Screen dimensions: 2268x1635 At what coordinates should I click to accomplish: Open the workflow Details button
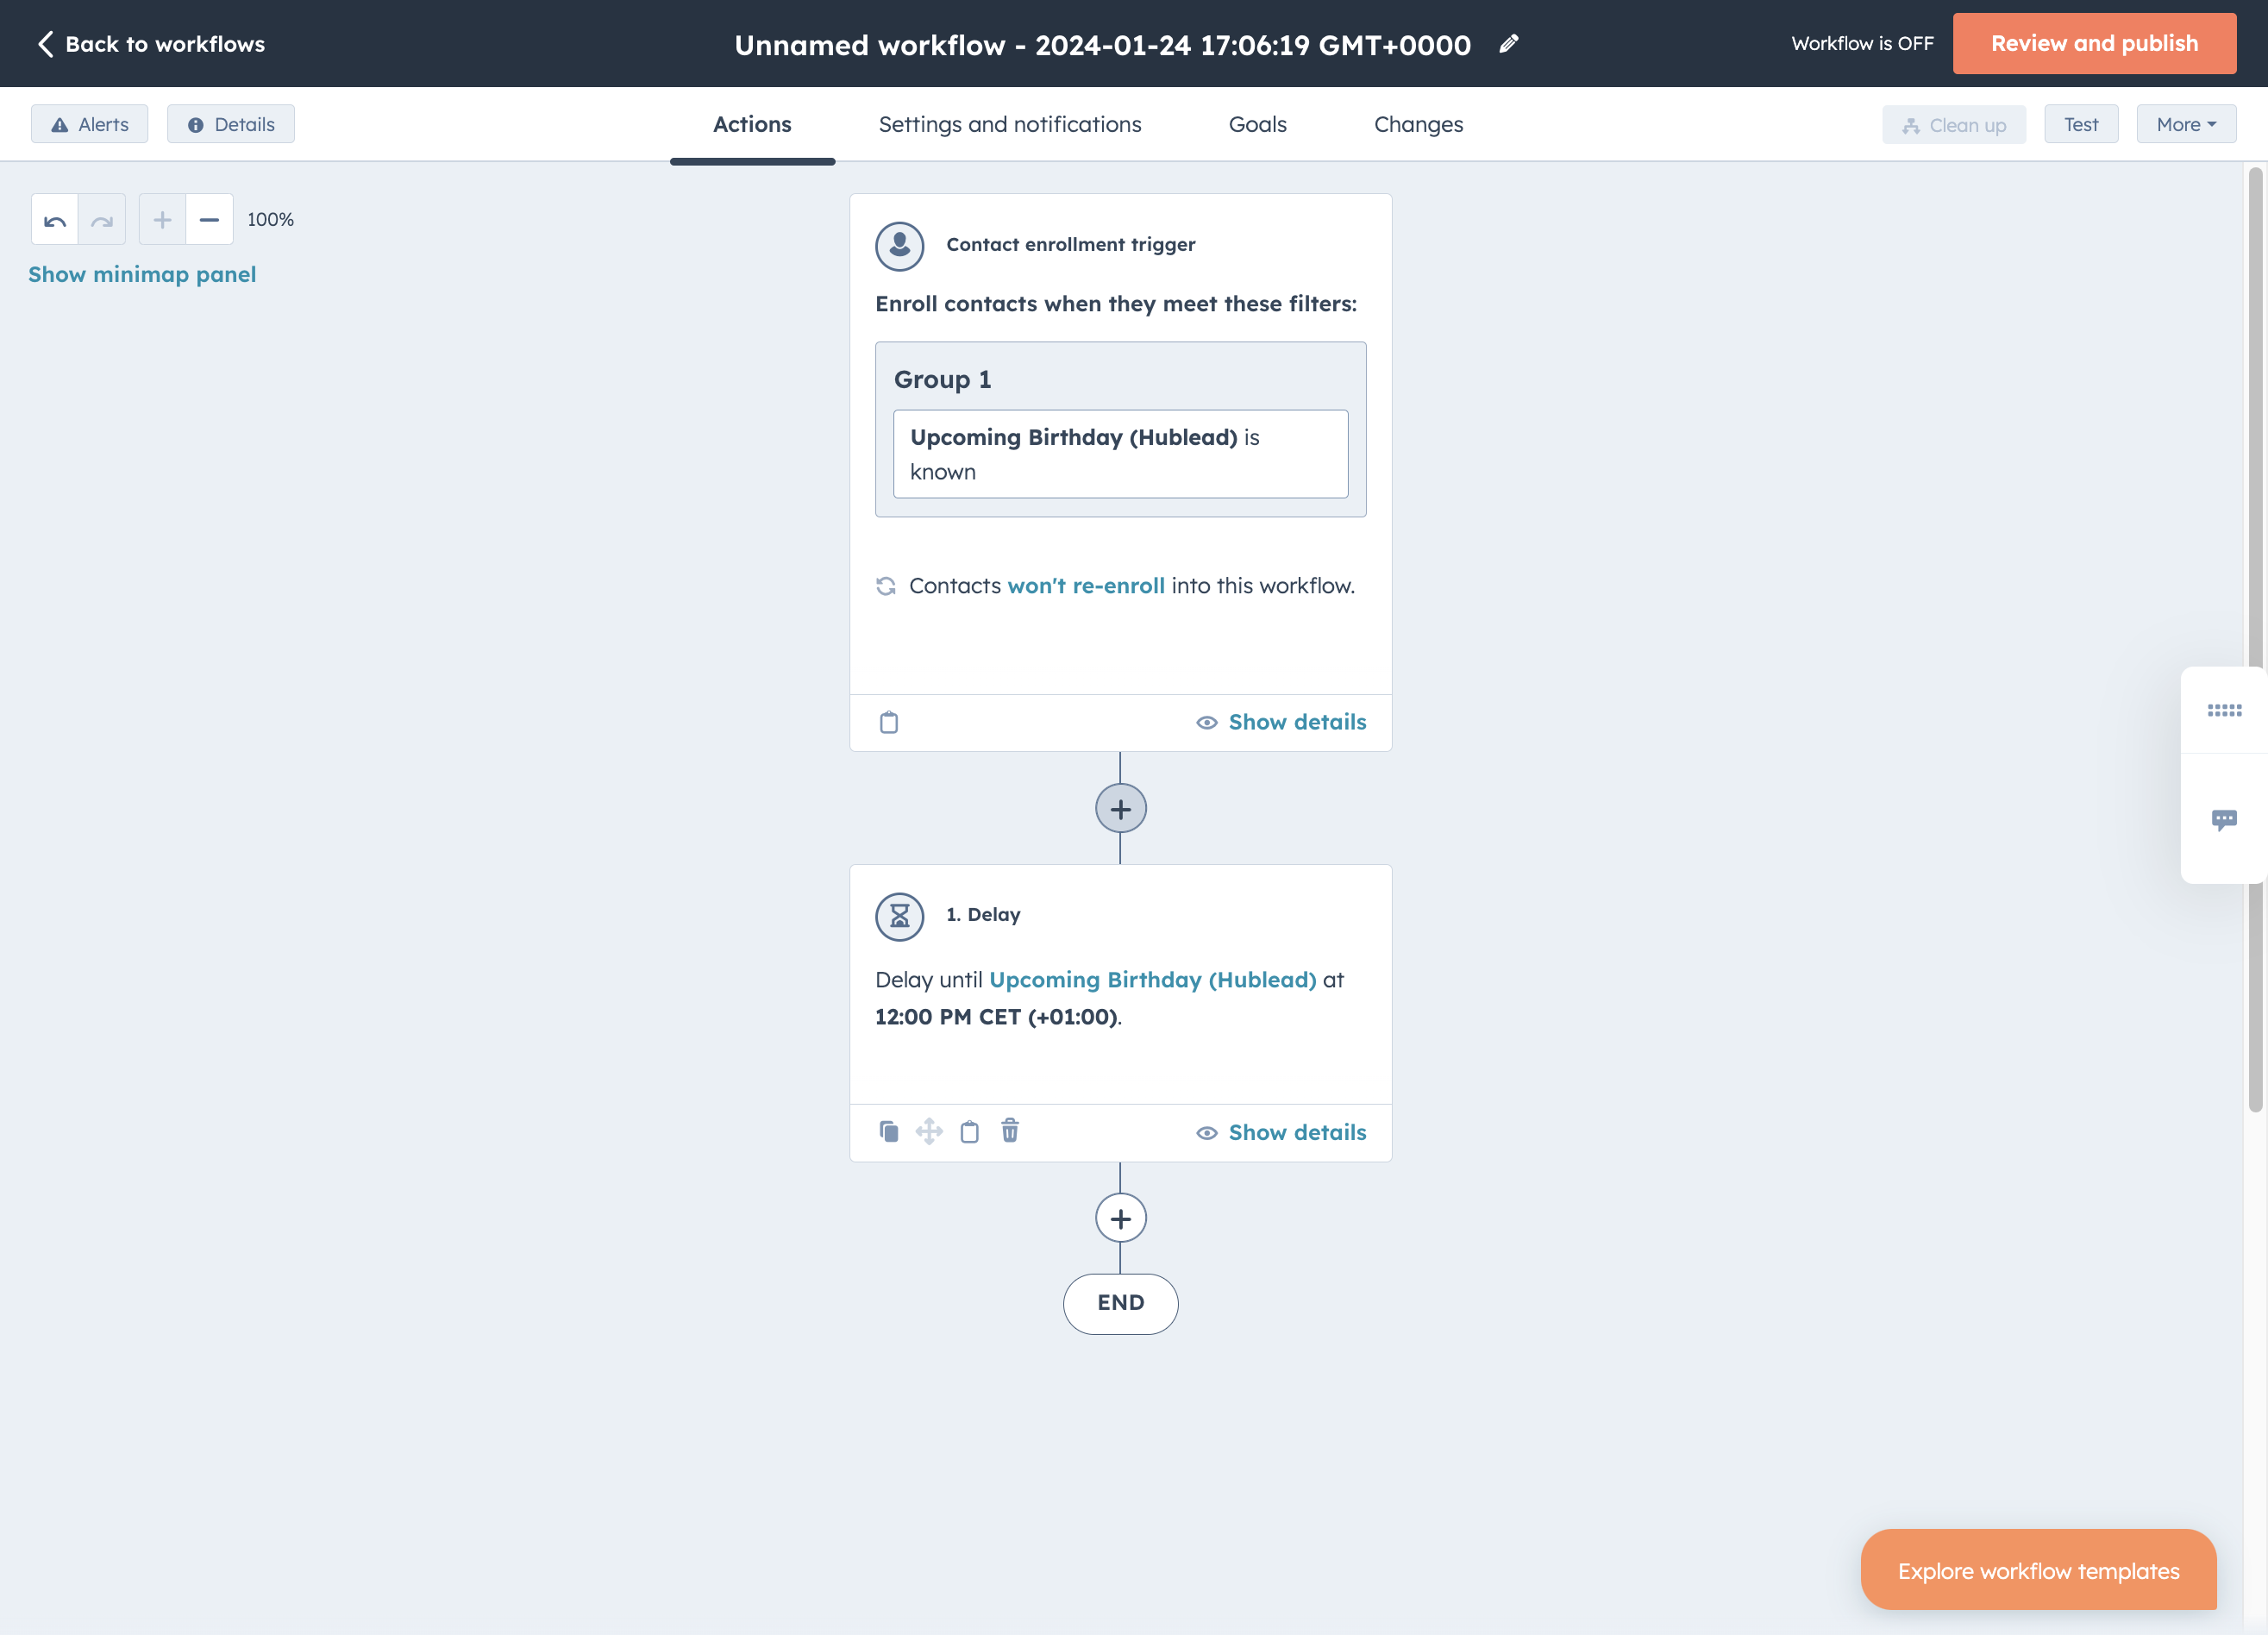pos(231,124)
